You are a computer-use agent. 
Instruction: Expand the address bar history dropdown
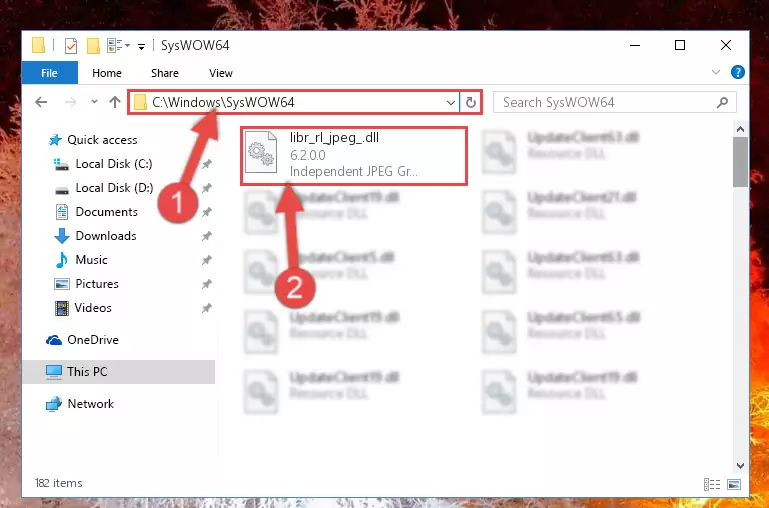pyautogui.click(x=451, y=102)
